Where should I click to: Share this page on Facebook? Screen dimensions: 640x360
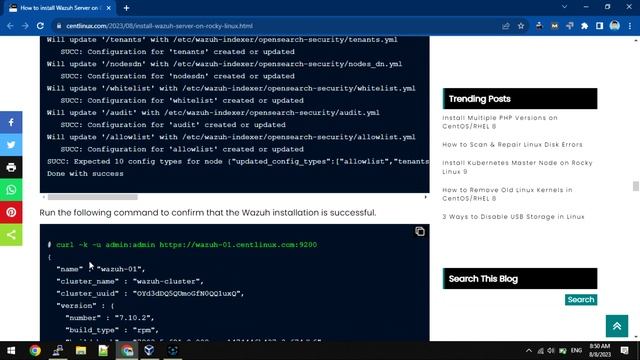pyautogui.click(x=11, y=122)
